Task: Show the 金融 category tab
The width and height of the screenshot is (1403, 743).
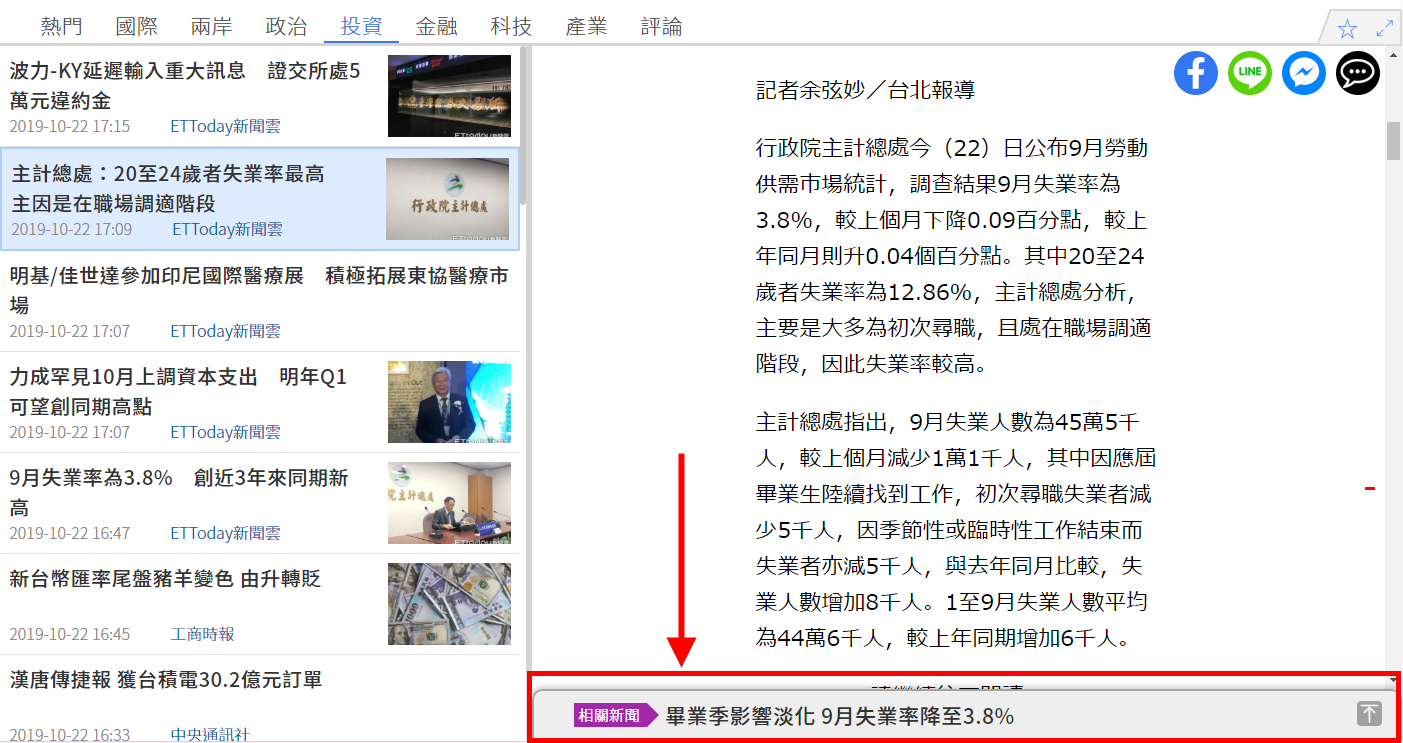Action: (x=437, y=27)
